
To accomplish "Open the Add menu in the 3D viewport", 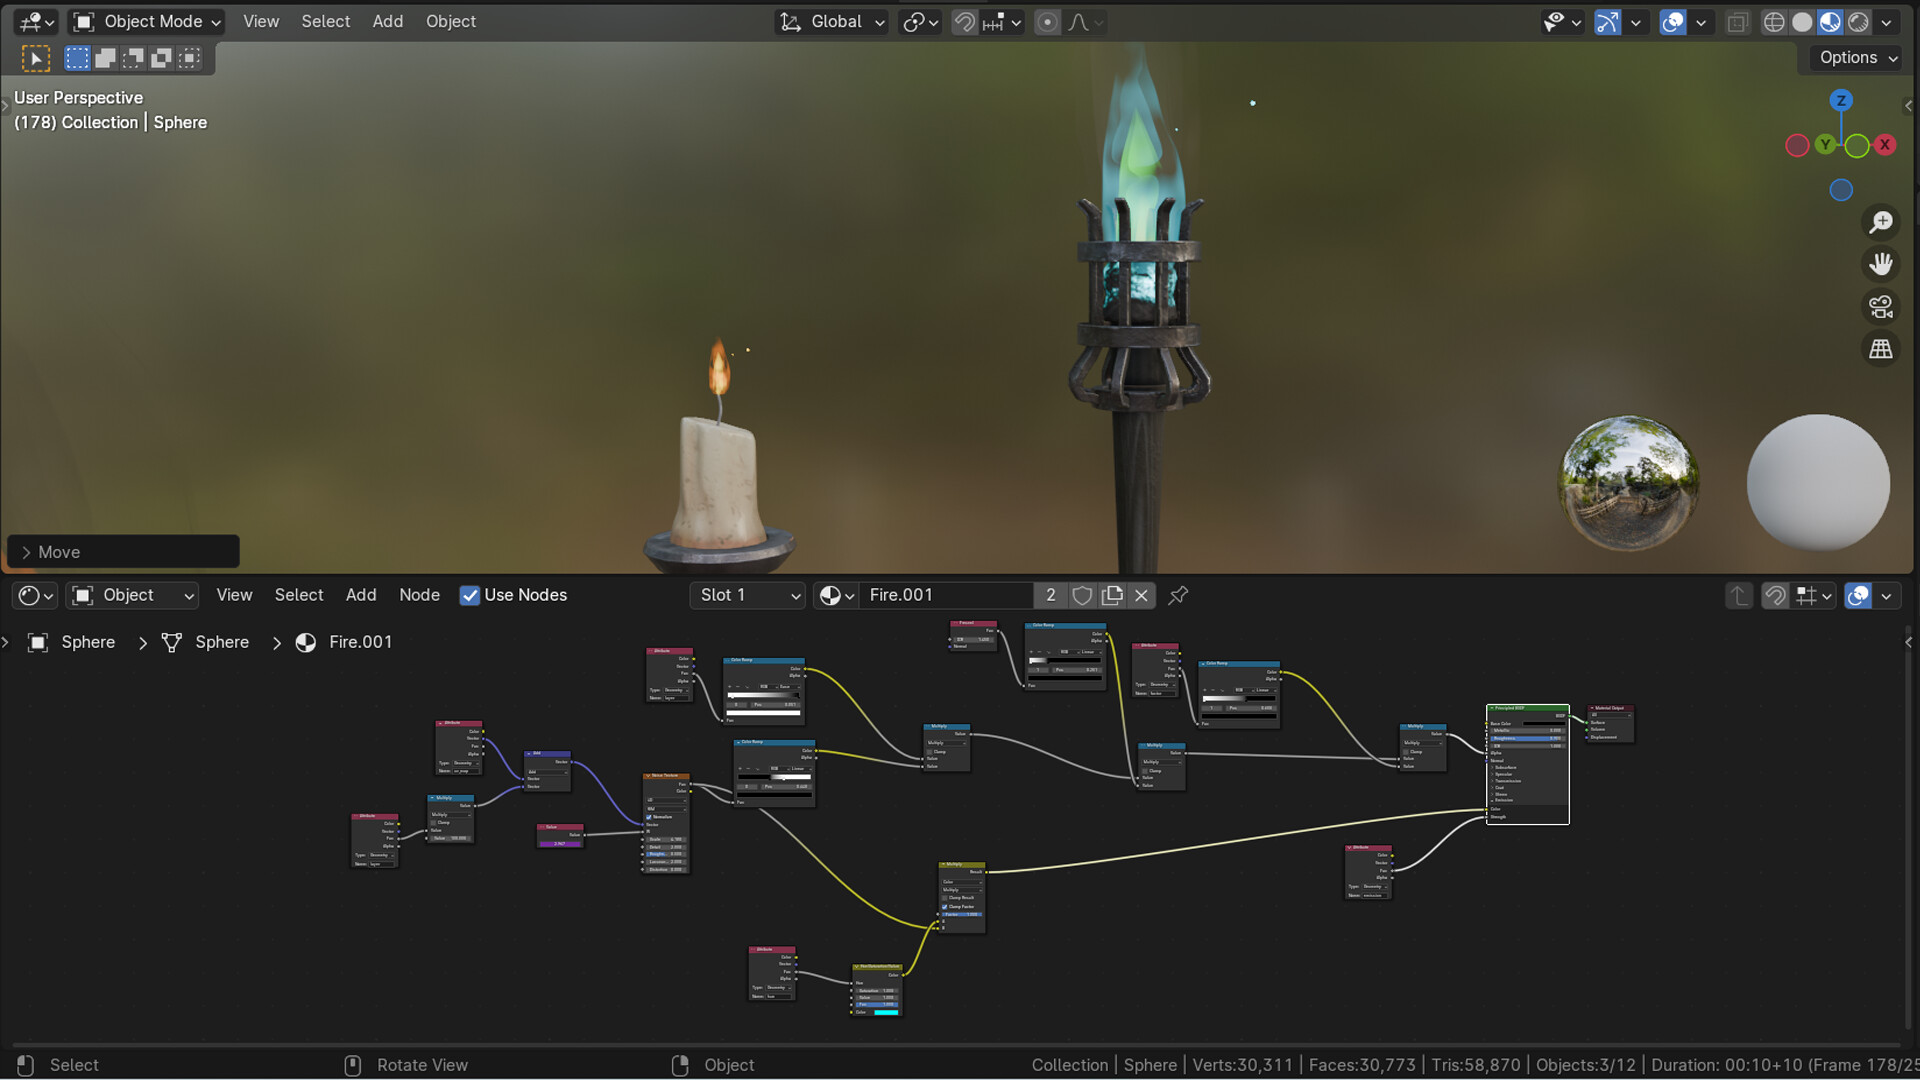I will coord(387,21).
